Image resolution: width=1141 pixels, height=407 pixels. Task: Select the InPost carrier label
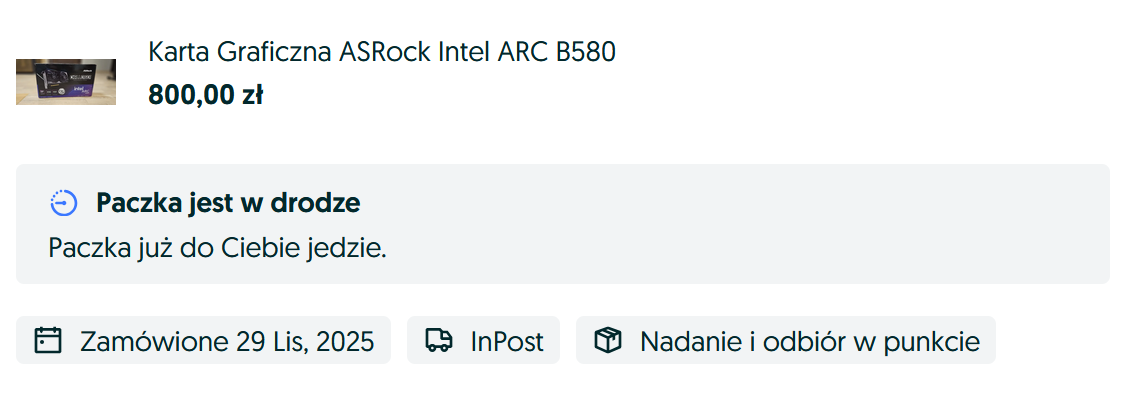coord(507,341)
